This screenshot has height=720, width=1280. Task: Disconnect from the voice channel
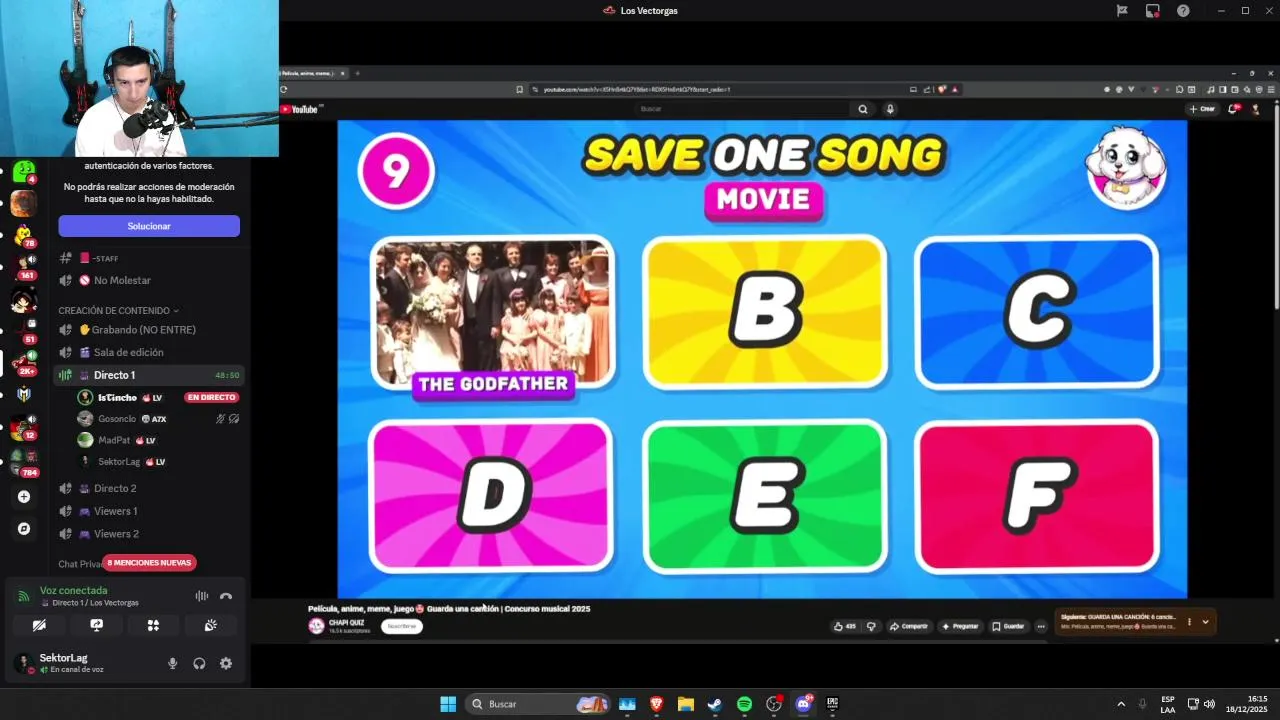click(x=226, y=596)
